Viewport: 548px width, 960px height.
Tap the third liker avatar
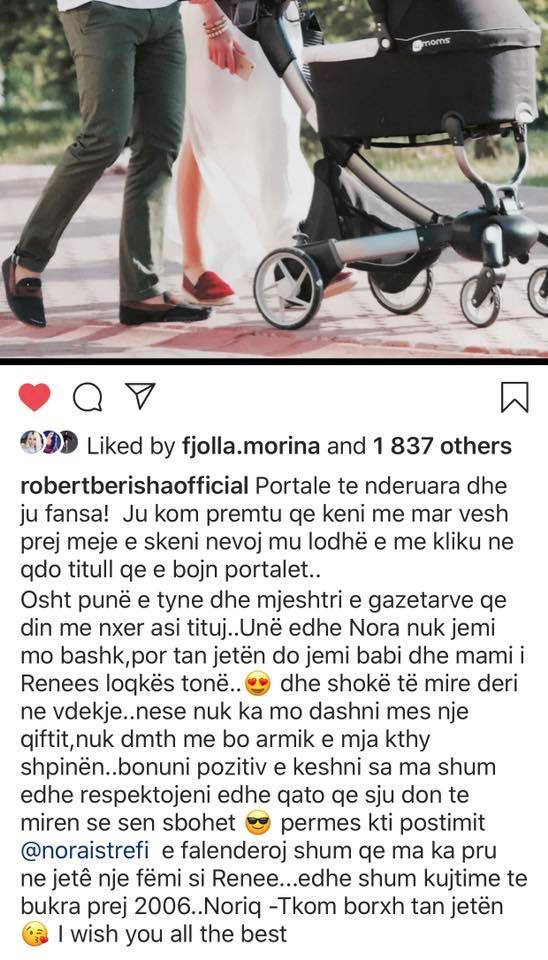click(69, 442)
